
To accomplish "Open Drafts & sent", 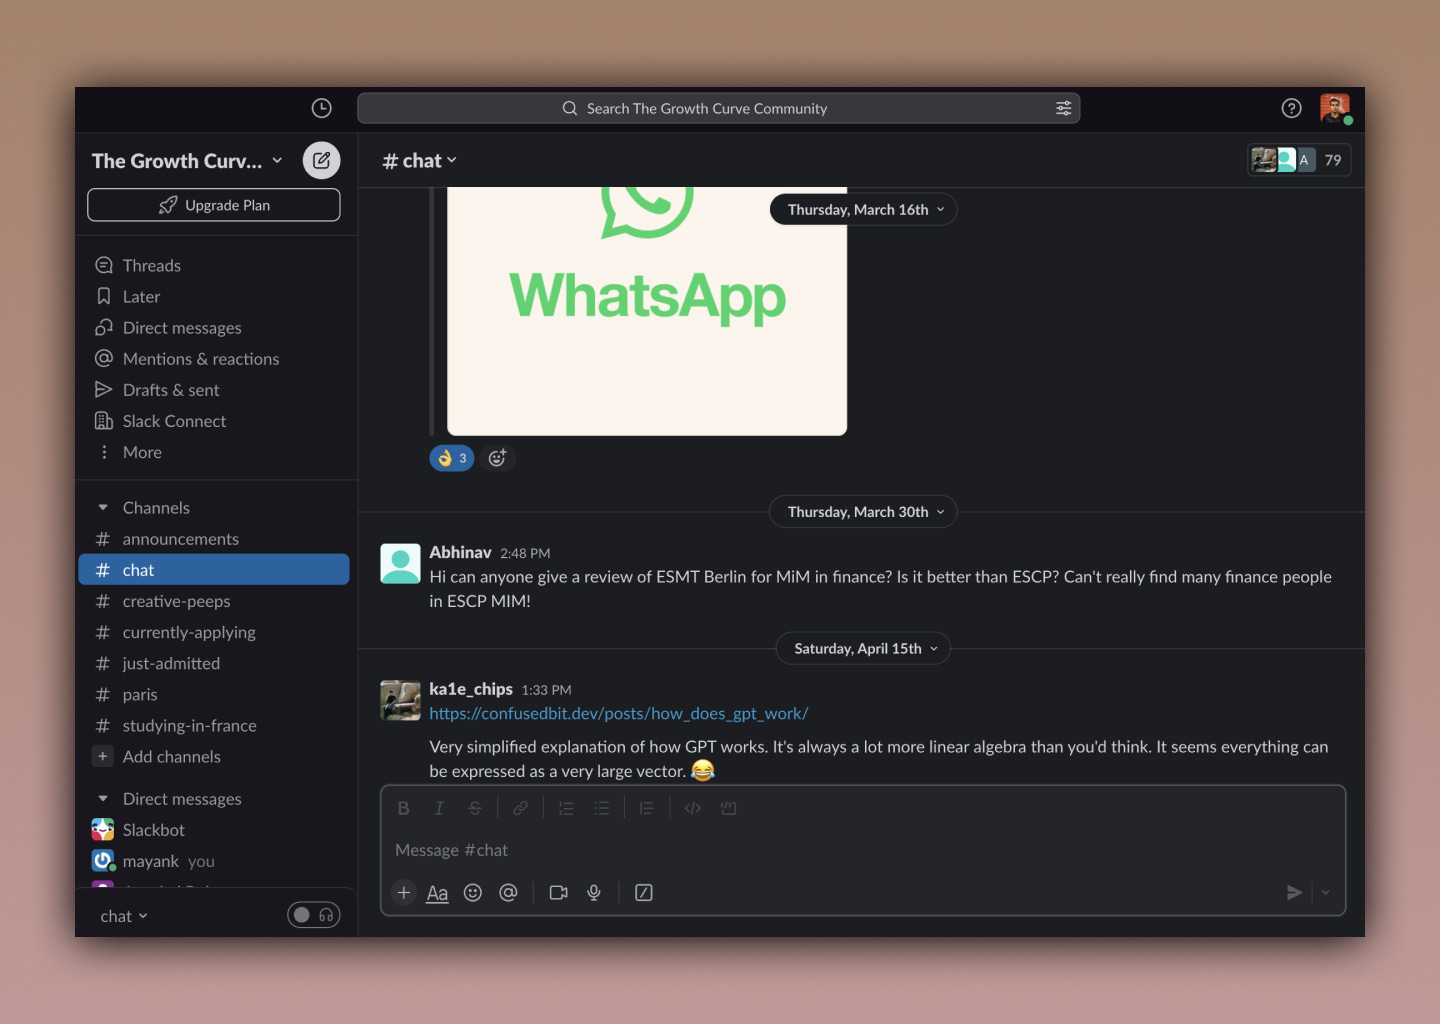I will point(214,390).
